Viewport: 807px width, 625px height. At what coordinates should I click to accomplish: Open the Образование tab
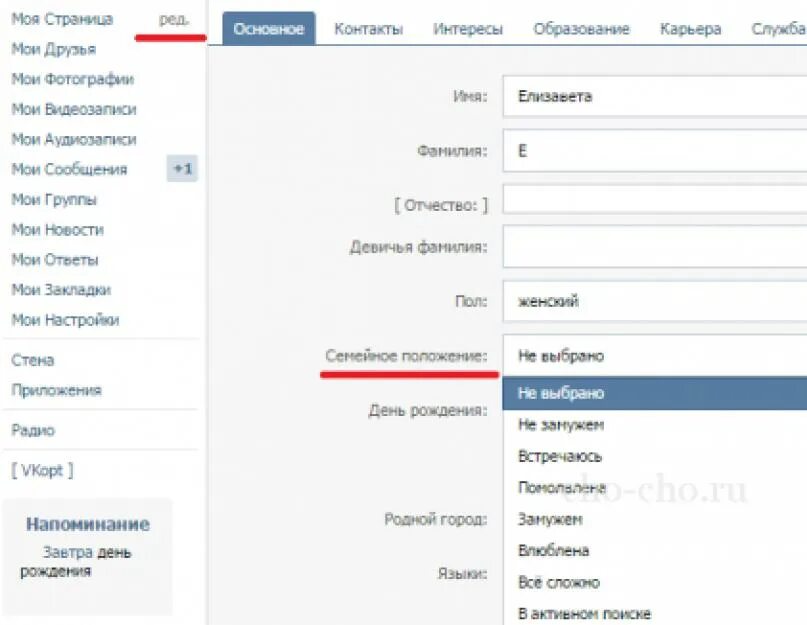click(581, 29)
